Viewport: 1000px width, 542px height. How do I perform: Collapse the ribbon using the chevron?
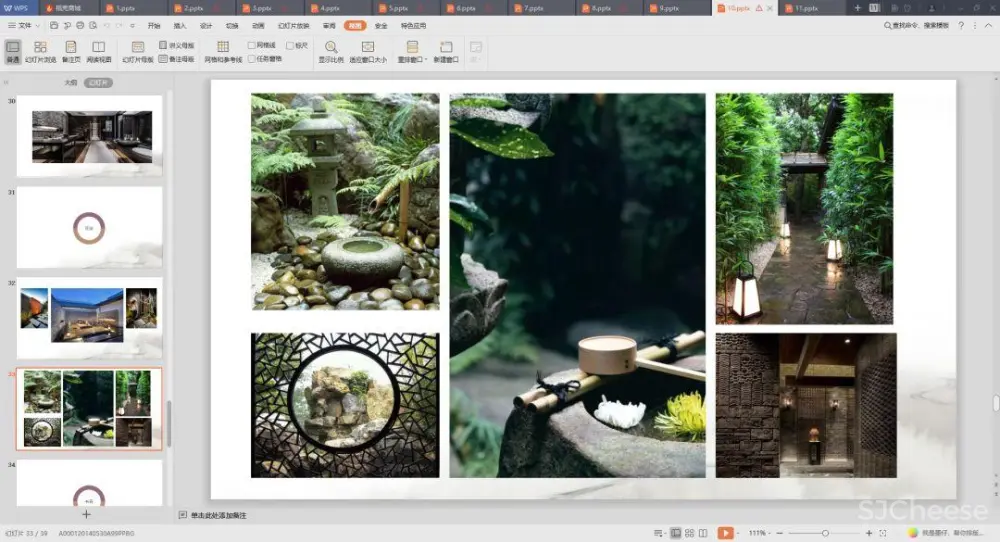point(989,25)
